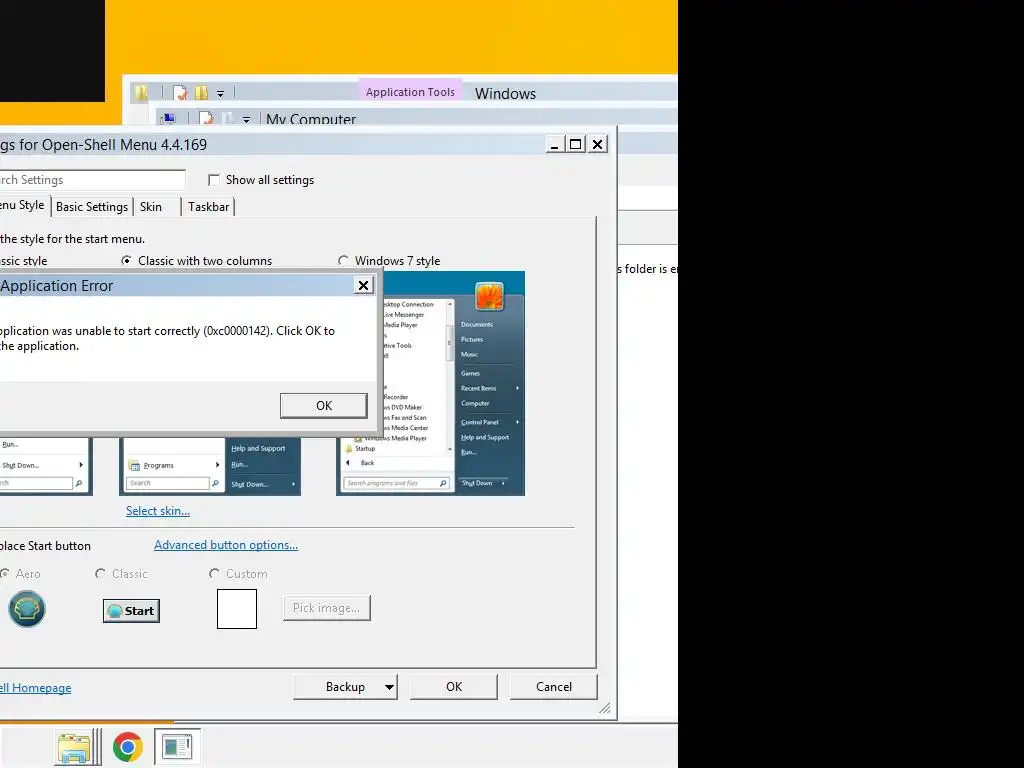Screen dimensions: 1024x768
Task: Open quick access dropdown in Windows explorer window
Action: [220, 94]
